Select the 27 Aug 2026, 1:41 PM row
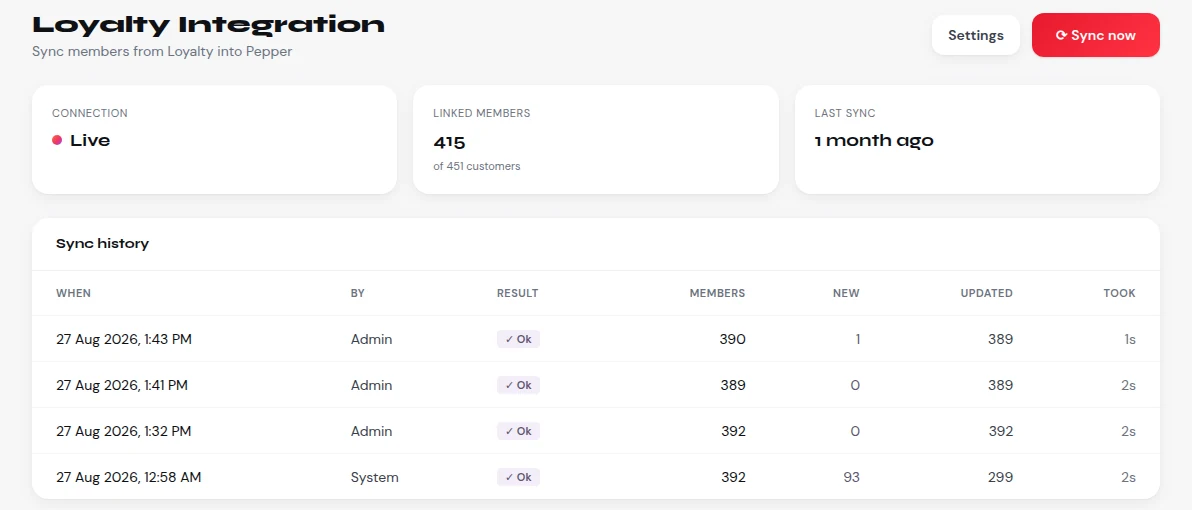The width and height of the screenshot is (1192, 510). tap(596, 385)
